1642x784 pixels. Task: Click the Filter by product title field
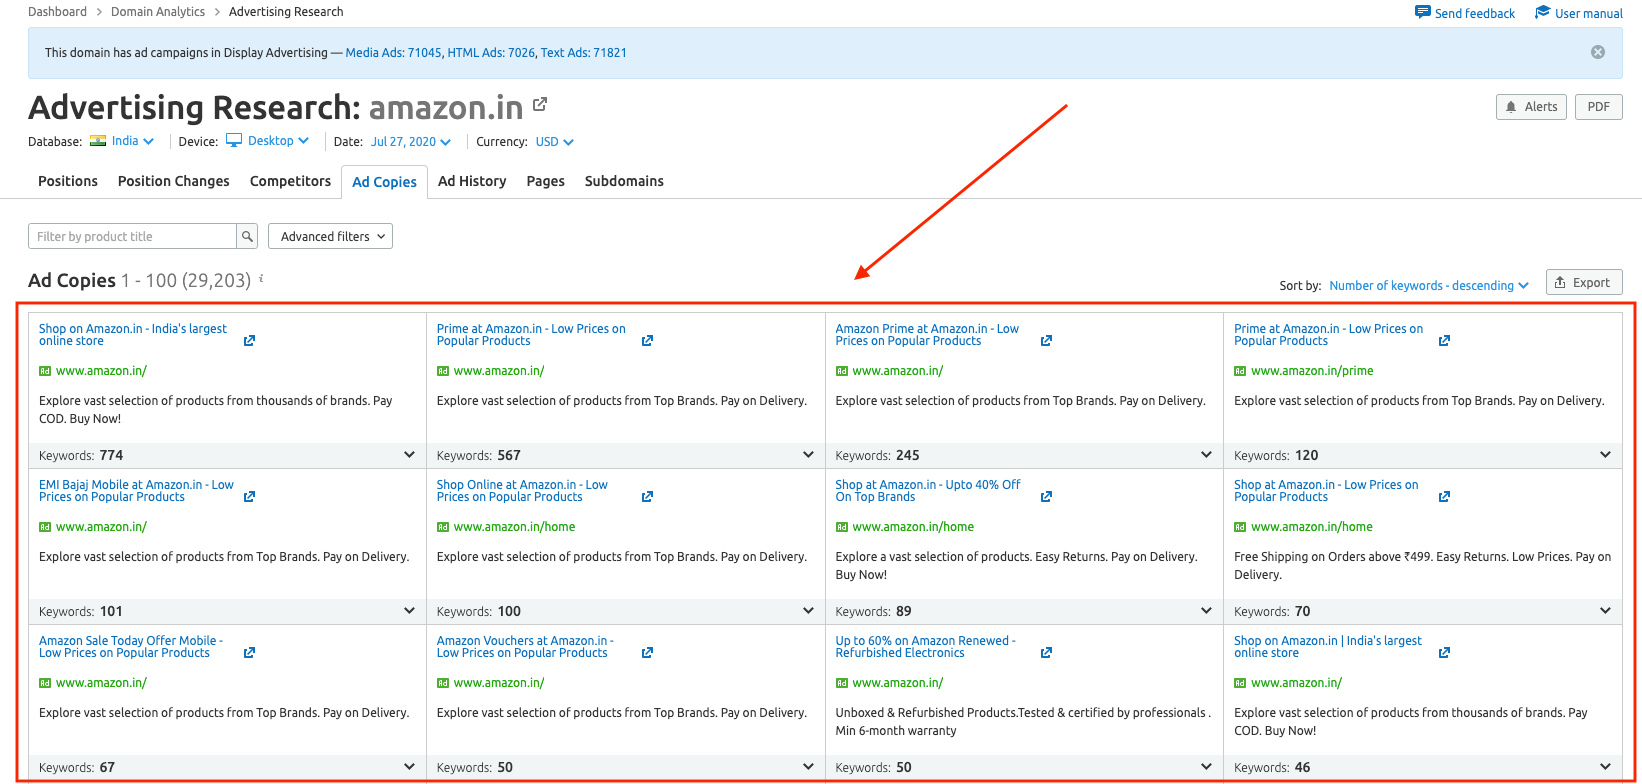point(132,236)
